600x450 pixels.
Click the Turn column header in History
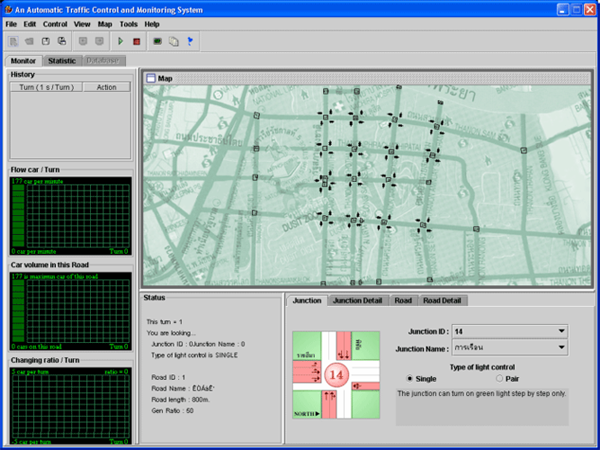click(x=47, y=87)
